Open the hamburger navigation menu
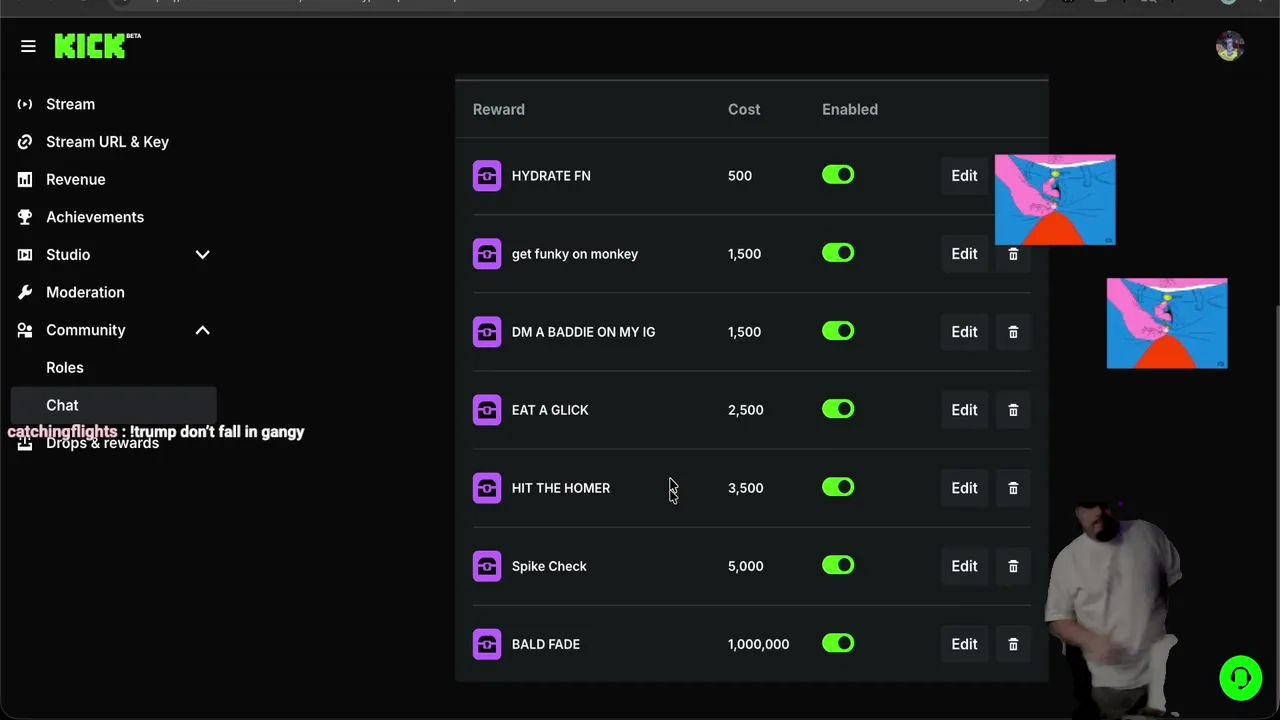This screenshot has height=720, width=1280. [x=28, y=46]
